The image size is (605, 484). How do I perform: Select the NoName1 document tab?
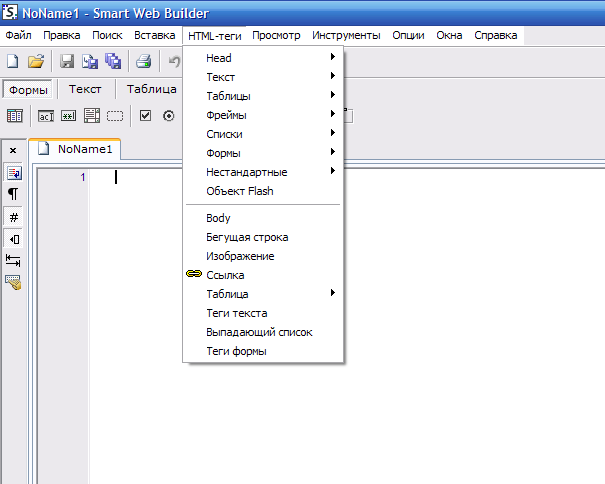tap(75, 149)
